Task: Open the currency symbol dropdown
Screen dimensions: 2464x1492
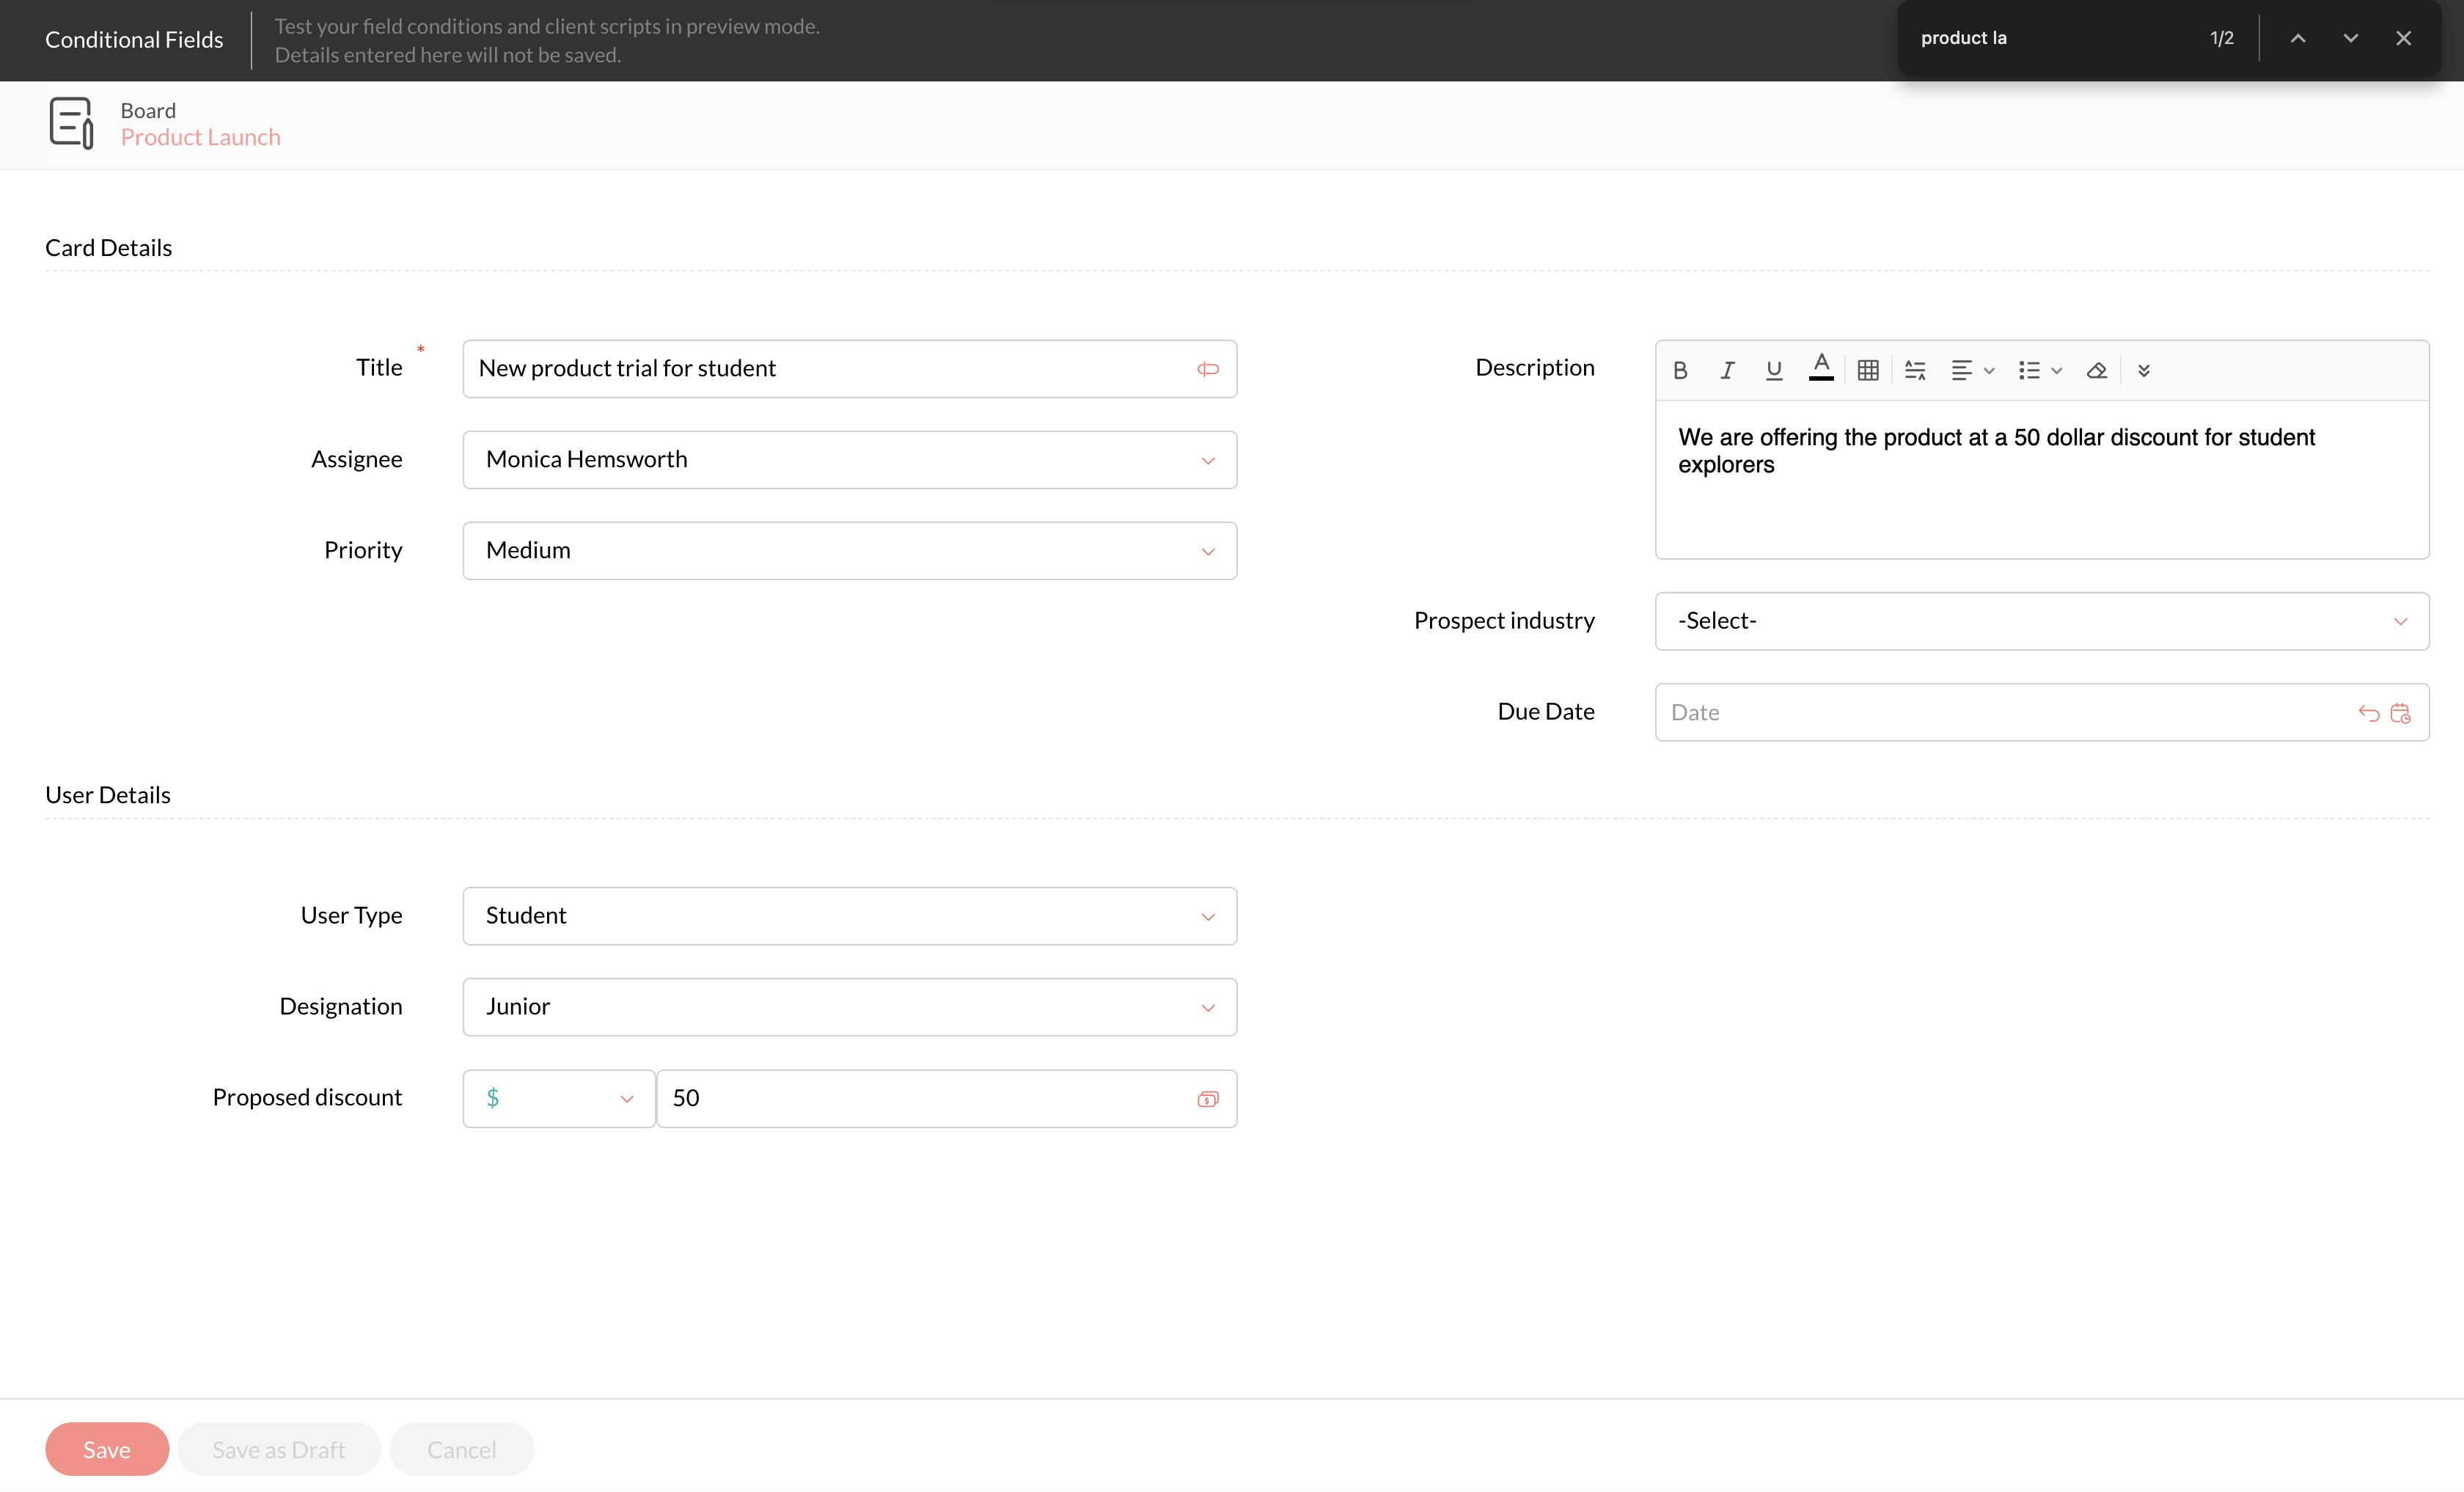Action: coord(558,1099)
